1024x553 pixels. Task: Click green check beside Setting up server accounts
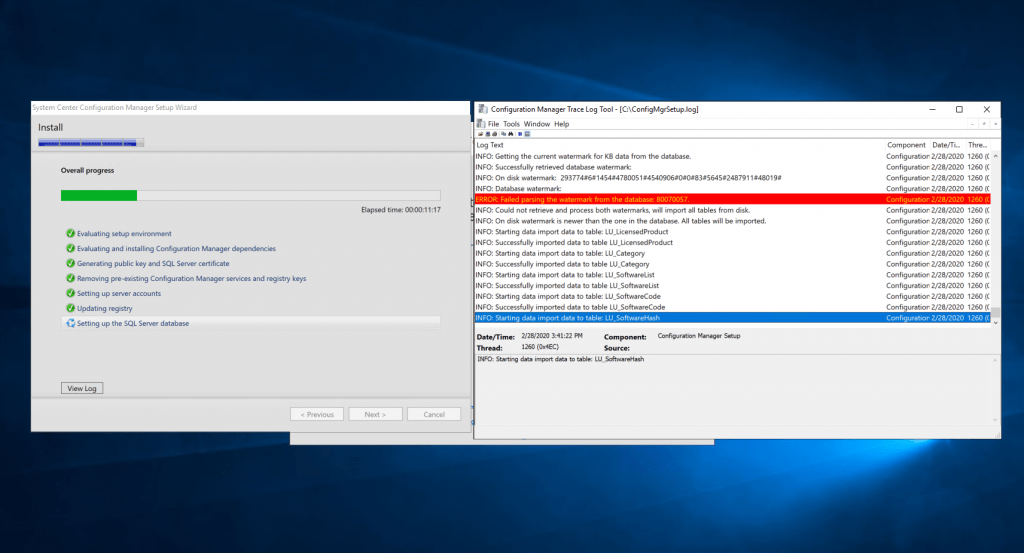click(71, 293)
